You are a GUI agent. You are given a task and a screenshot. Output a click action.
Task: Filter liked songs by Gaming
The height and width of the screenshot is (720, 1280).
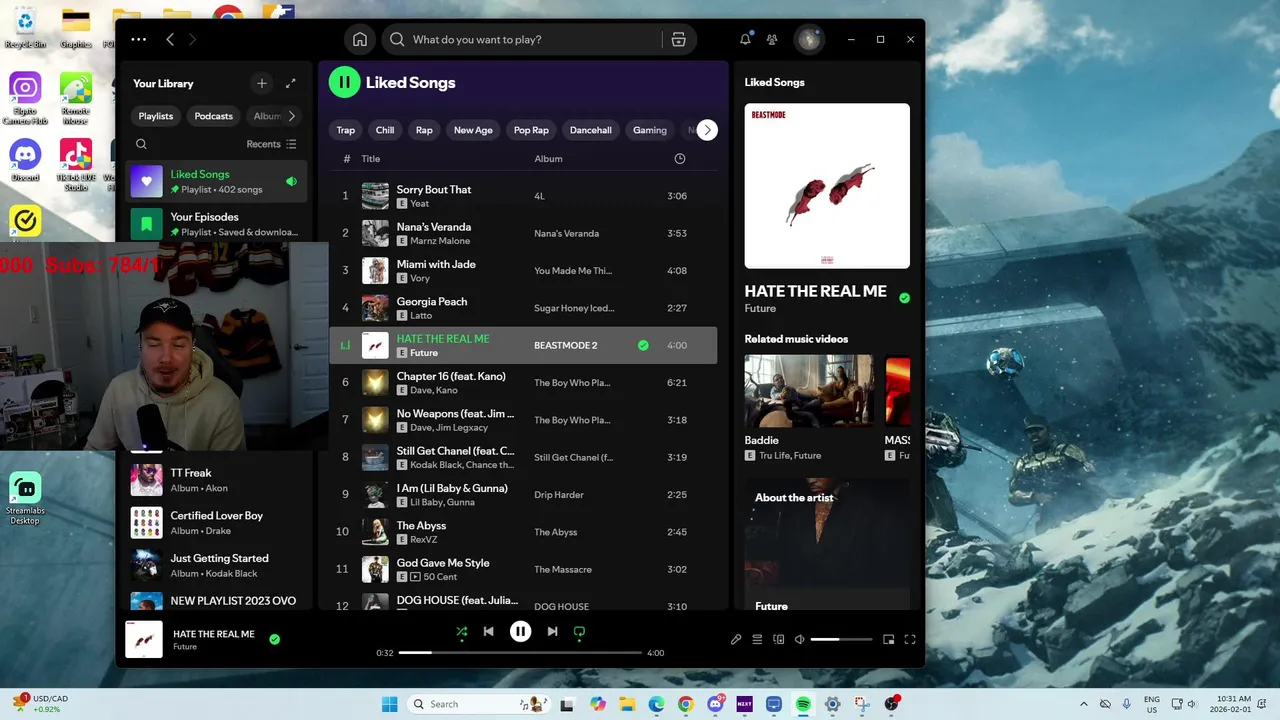(x=650, y=130)
